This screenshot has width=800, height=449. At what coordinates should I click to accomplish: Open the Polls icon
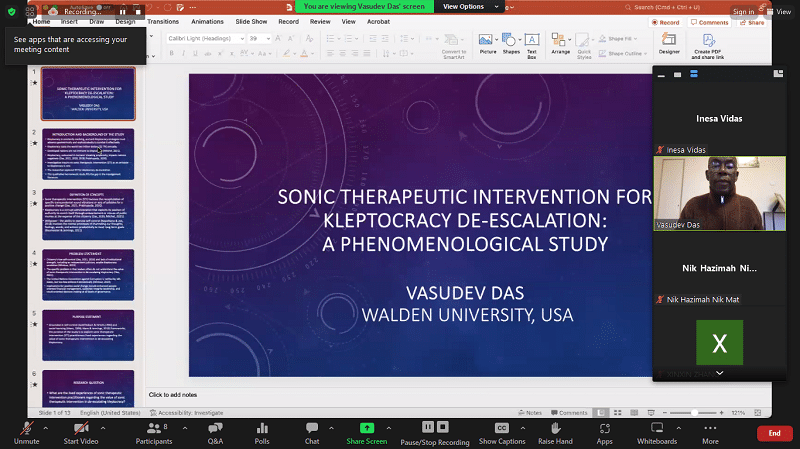pos(262,427)
